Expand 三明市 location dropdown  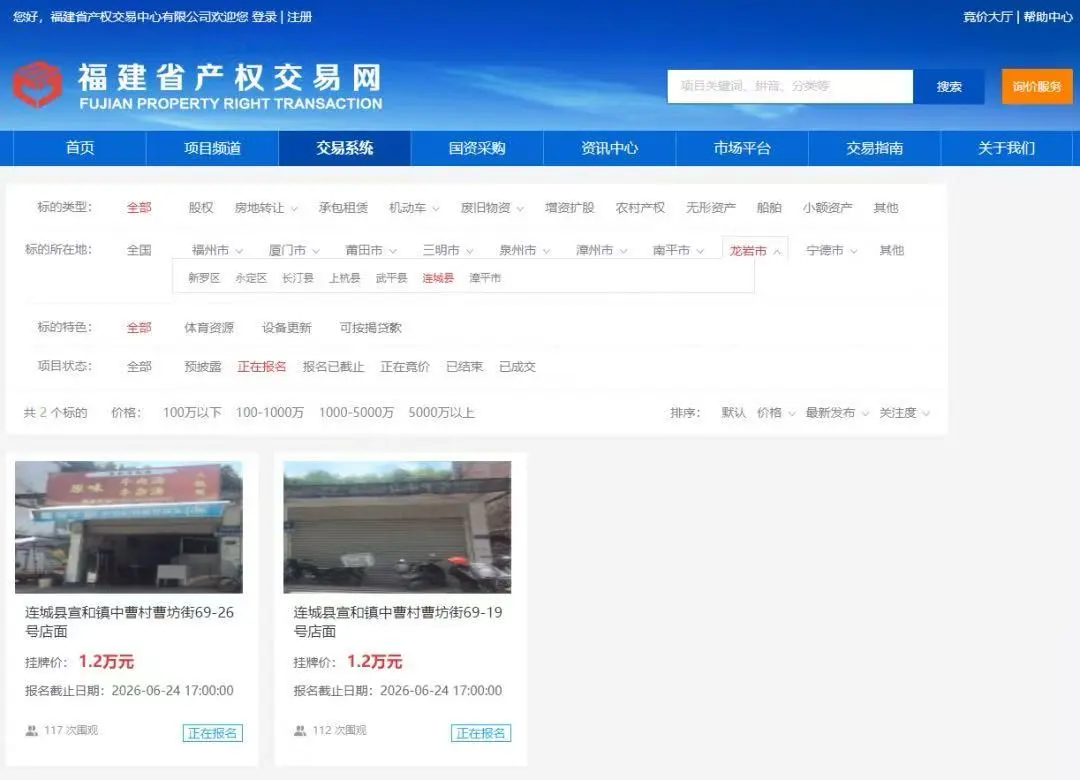tap(448, 250)
